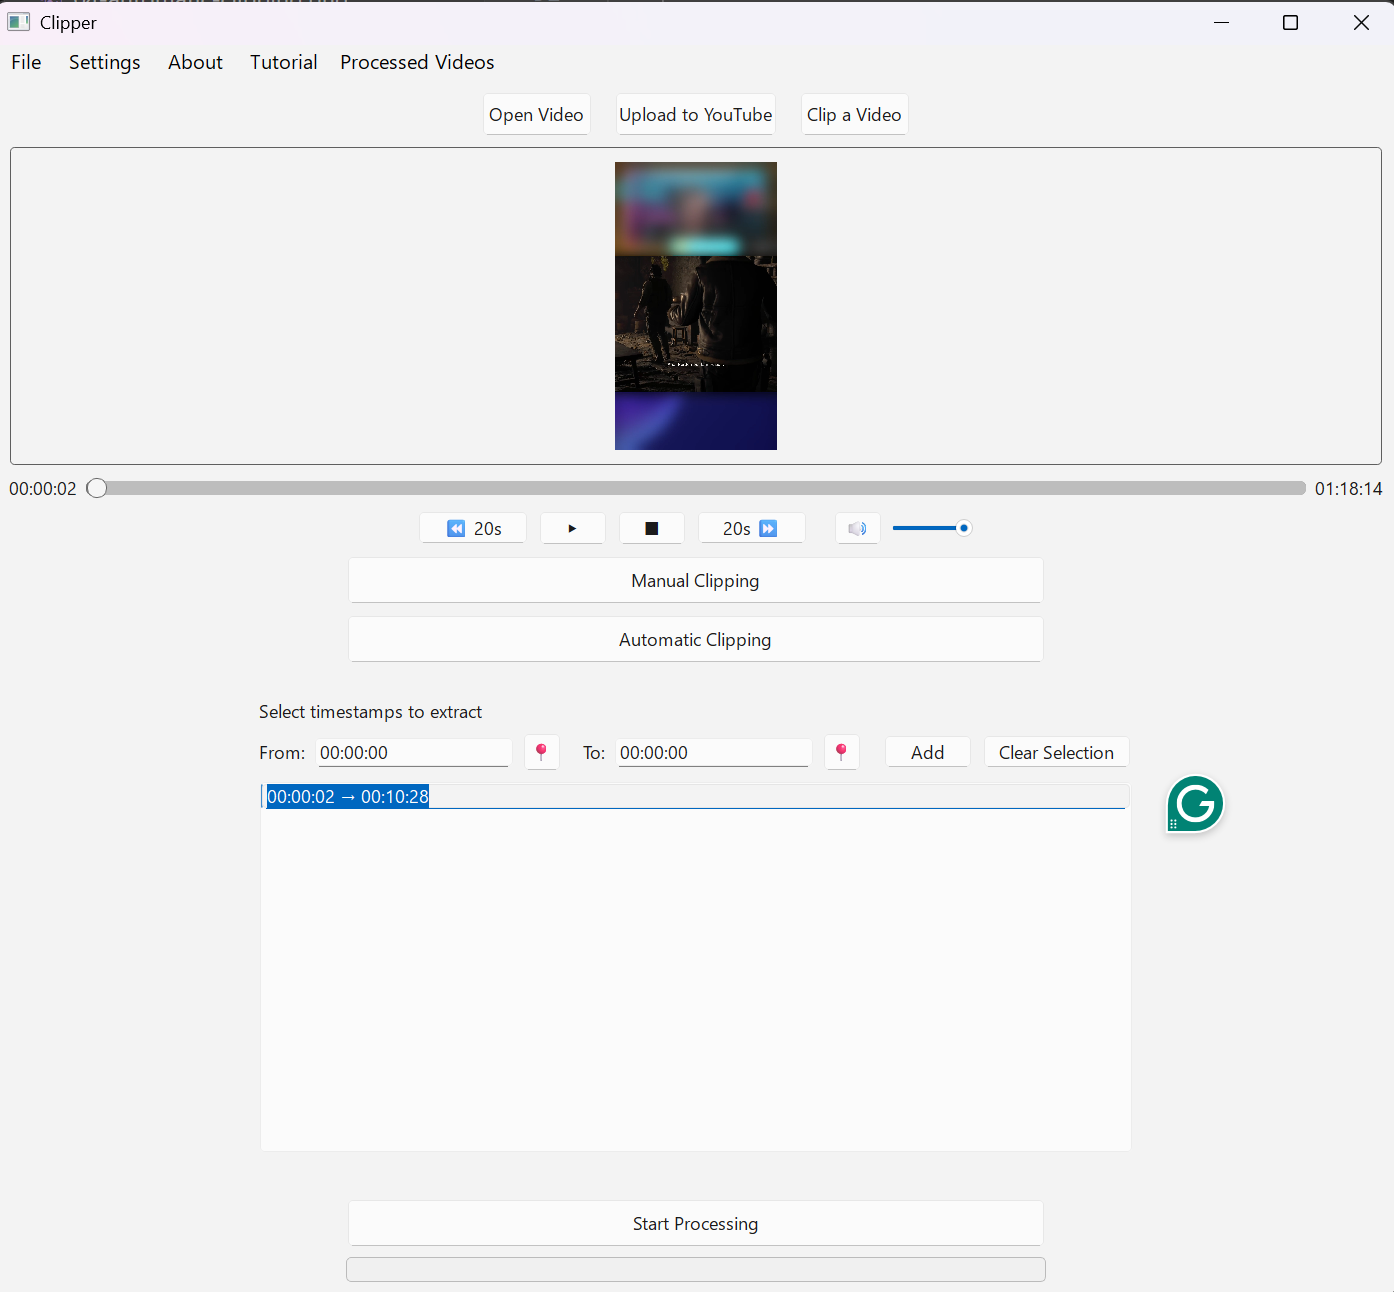This screenshot has height=1292, width=1394.
Task: Click the green Grammarly icon
Action: 1195,804
